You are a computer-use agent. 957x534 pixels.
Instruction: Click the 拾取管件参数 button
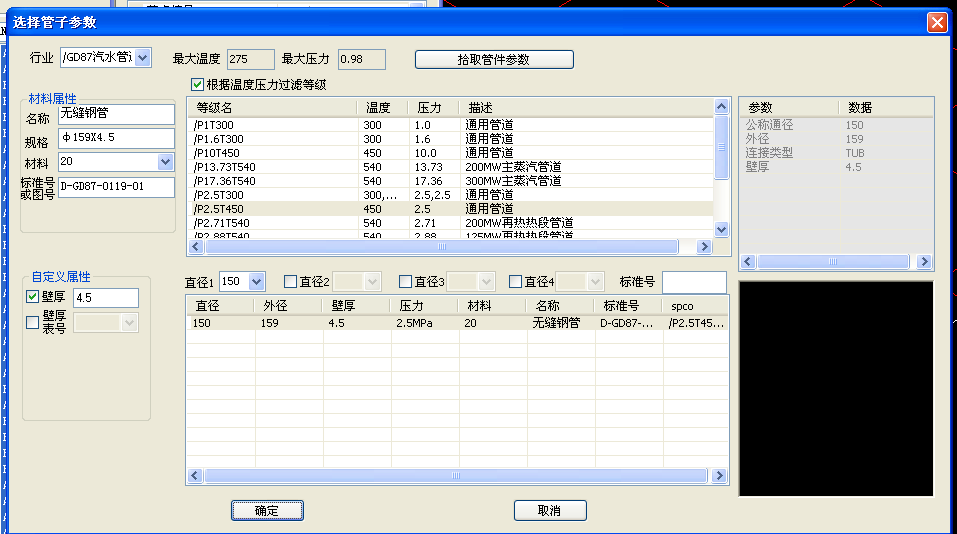[x=494, y=60]
